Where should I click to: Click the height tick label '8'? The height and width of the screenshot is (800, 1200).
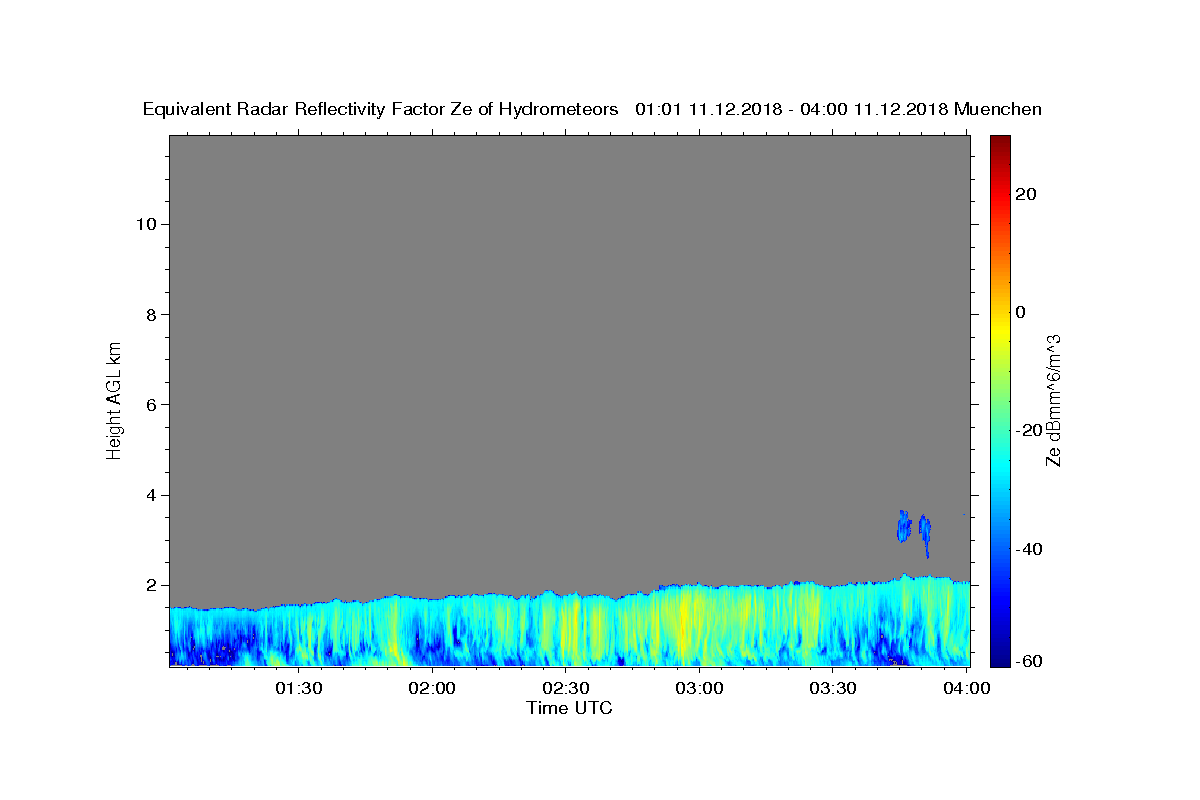pyautogui.click(x=151, y=314)
